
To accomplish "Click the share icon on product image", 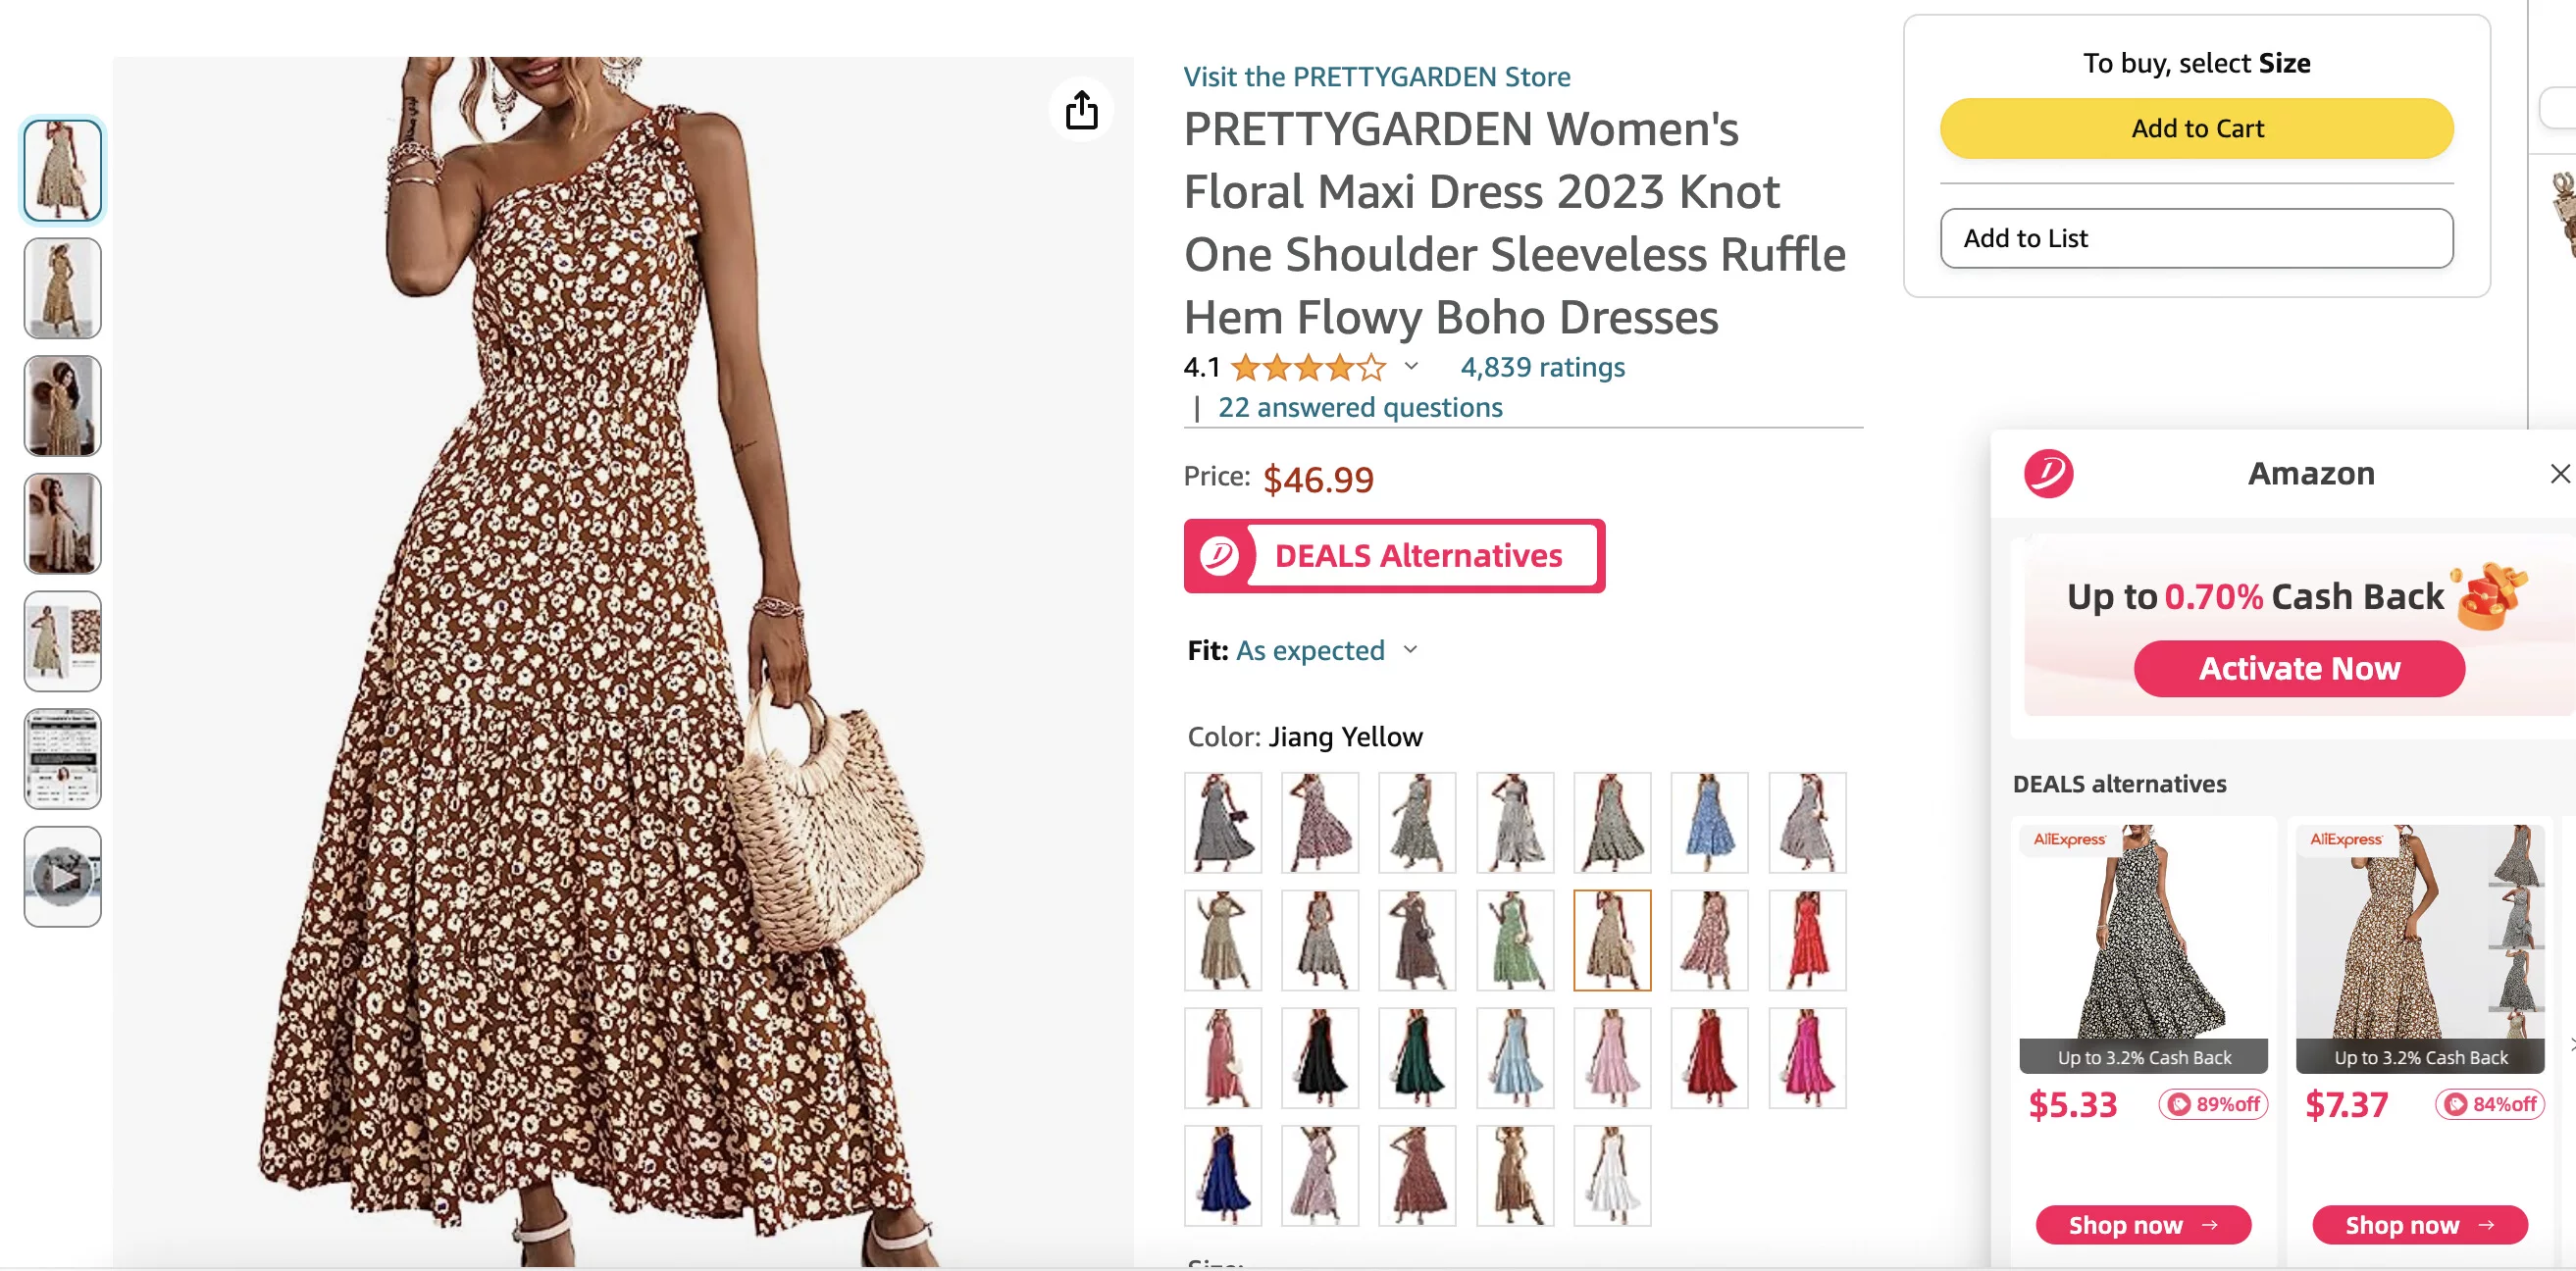I will pyautogui.click(x=1081, y=110).
